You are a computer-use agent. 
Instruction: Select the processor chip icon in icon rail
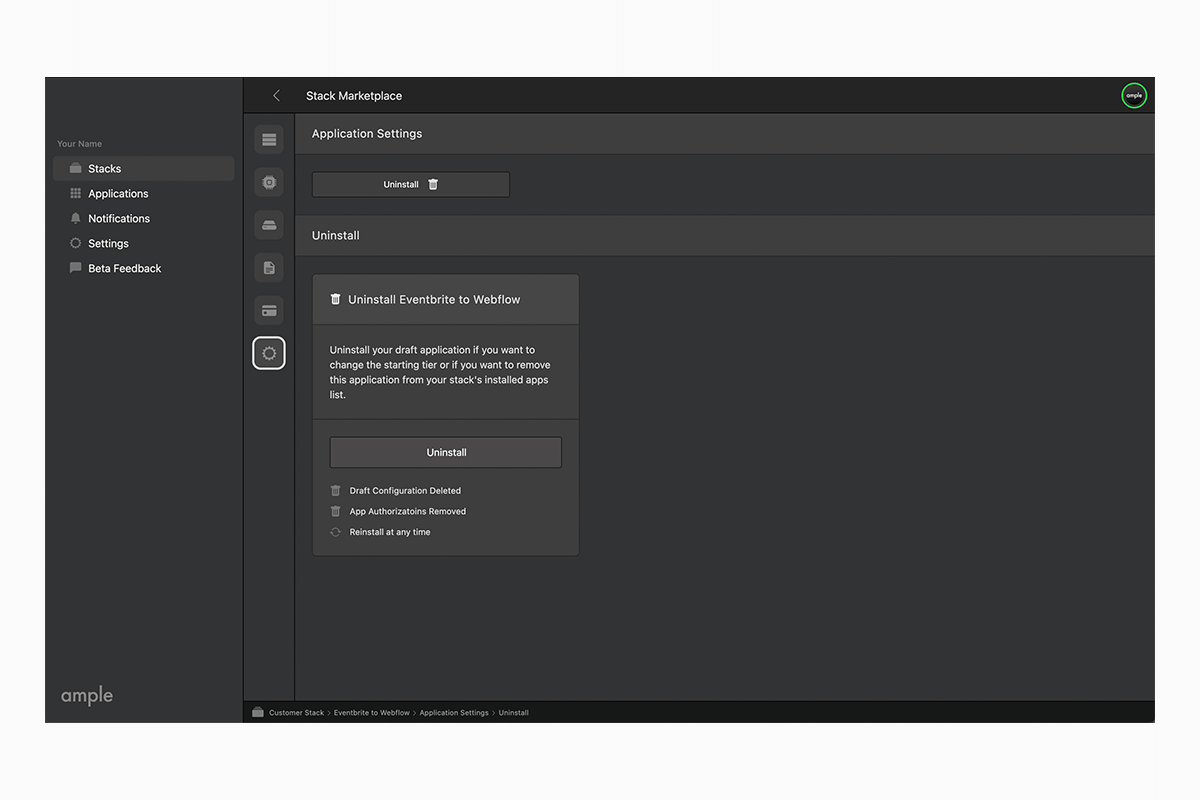(269, 182)
